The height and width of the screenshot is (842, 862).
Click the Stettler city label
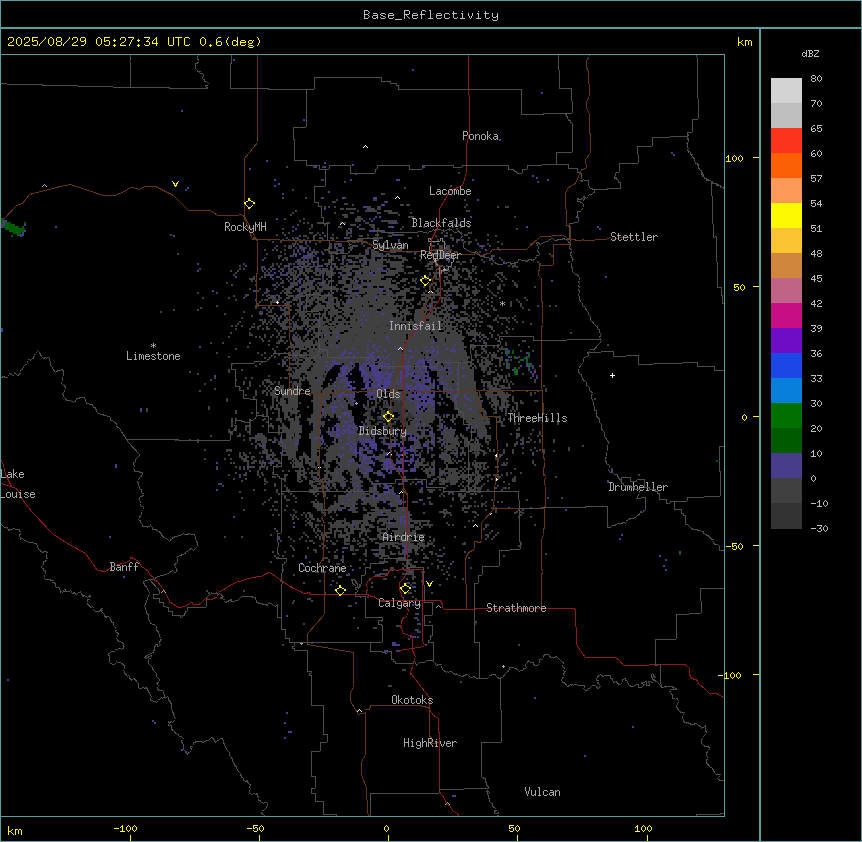point(634,237)
